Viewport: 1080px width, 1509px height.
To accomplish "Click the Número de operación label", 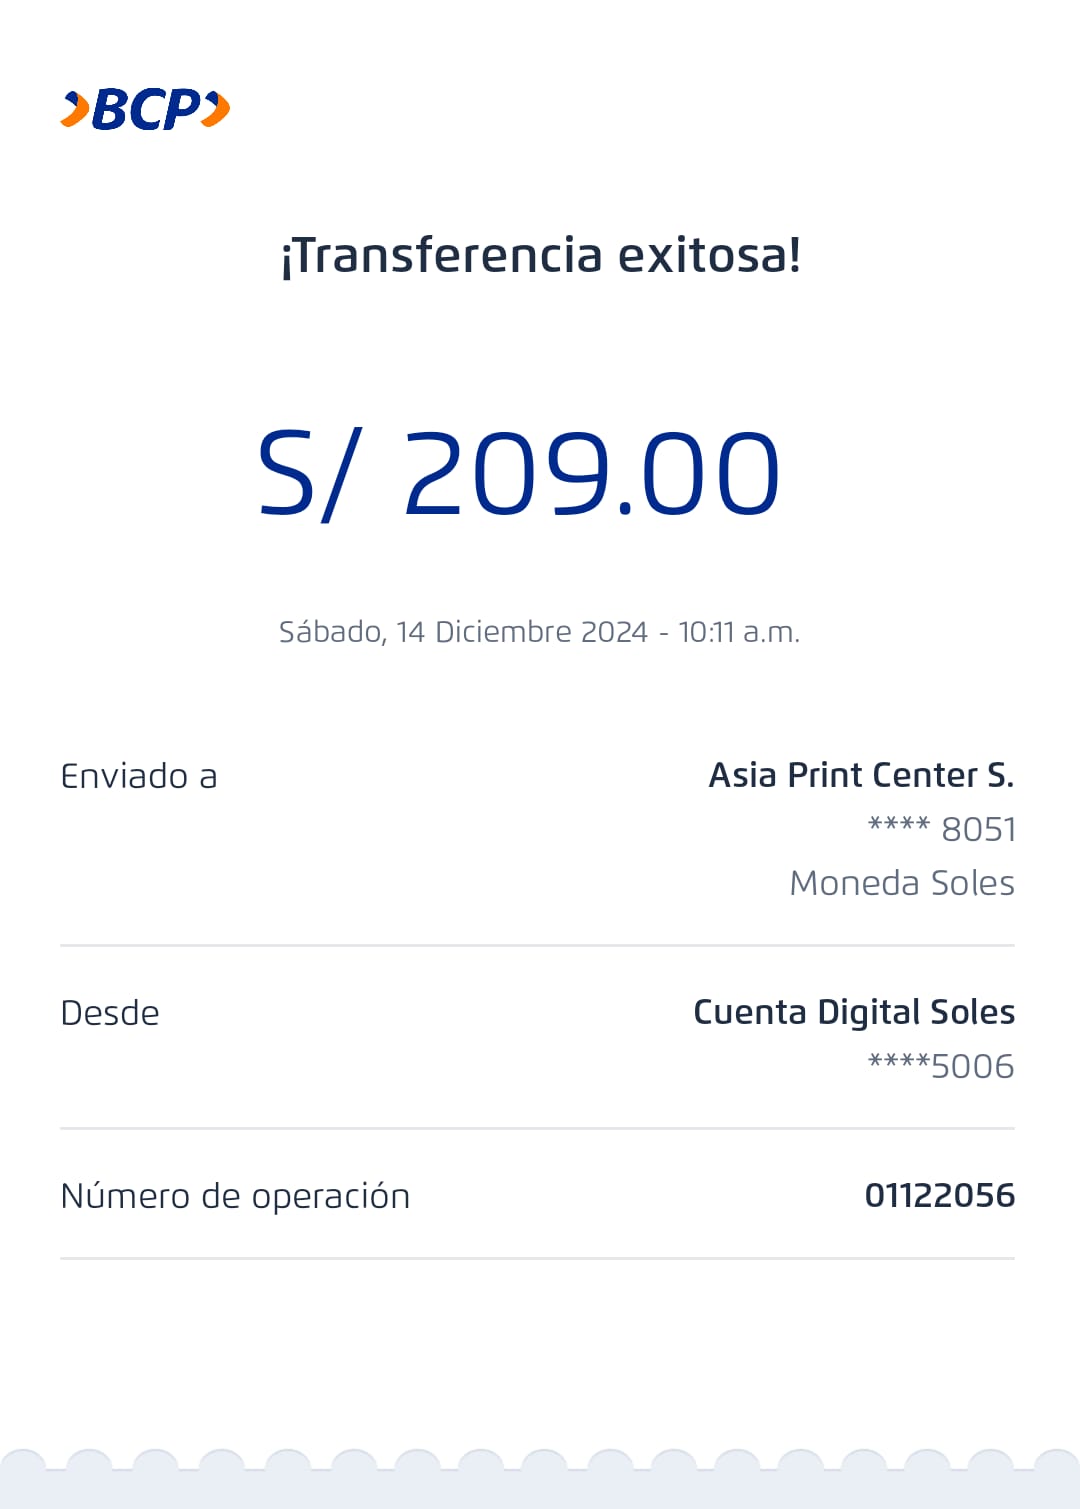I will click(235, 1196).
